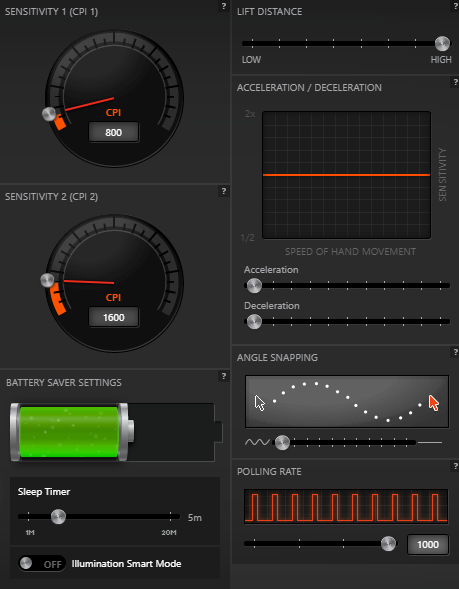Click the CPI 2 value field showing 1600
The image size is (459, 589).
(x=113, y=317)
